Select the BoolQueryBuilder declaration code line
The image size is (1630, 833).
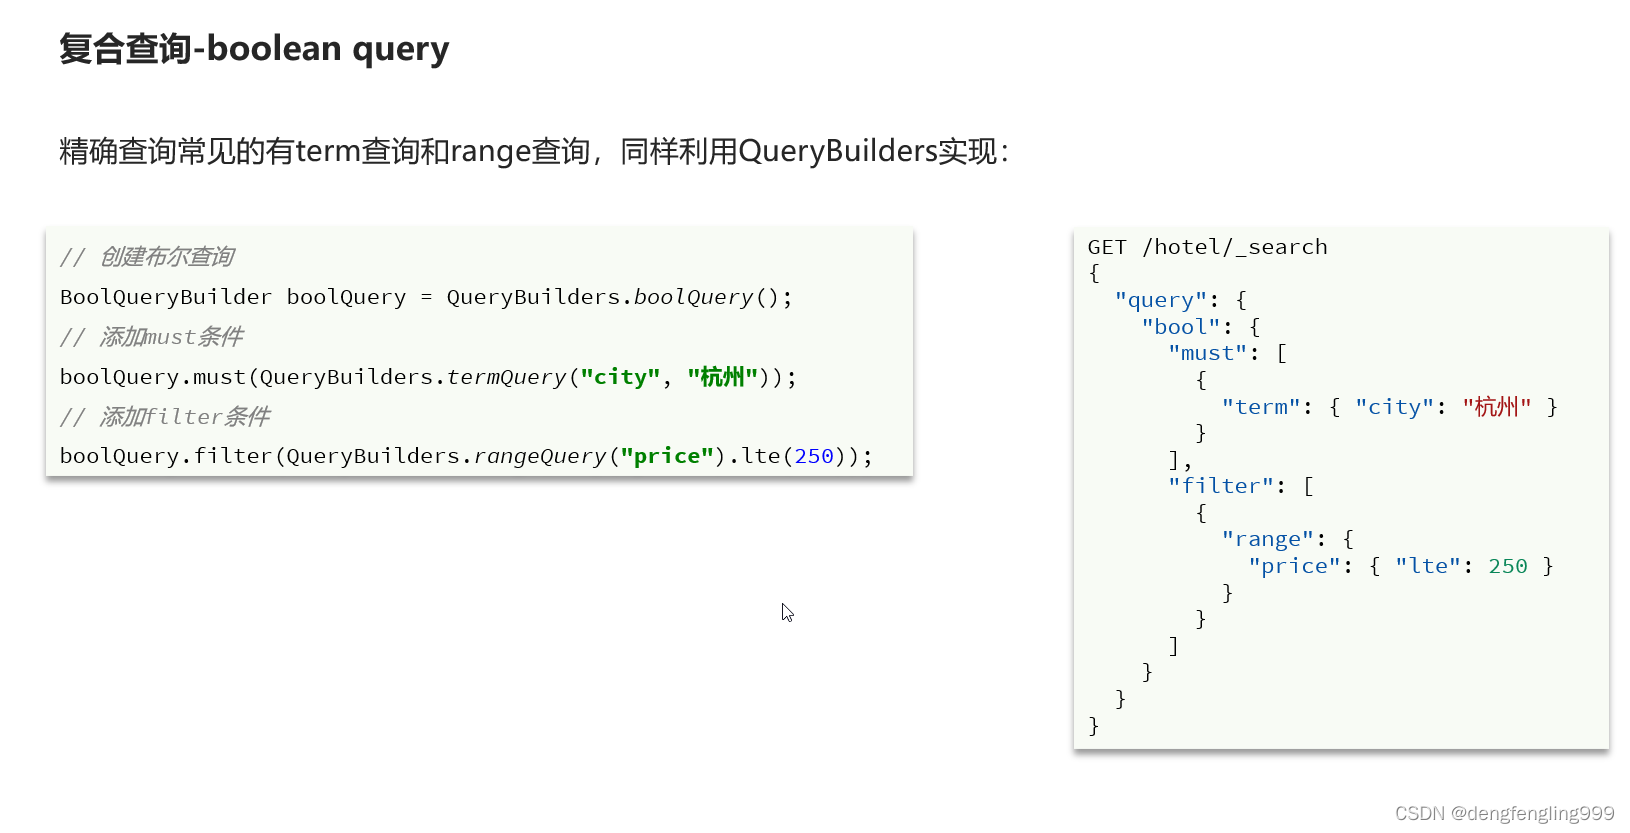coord(426,297)
